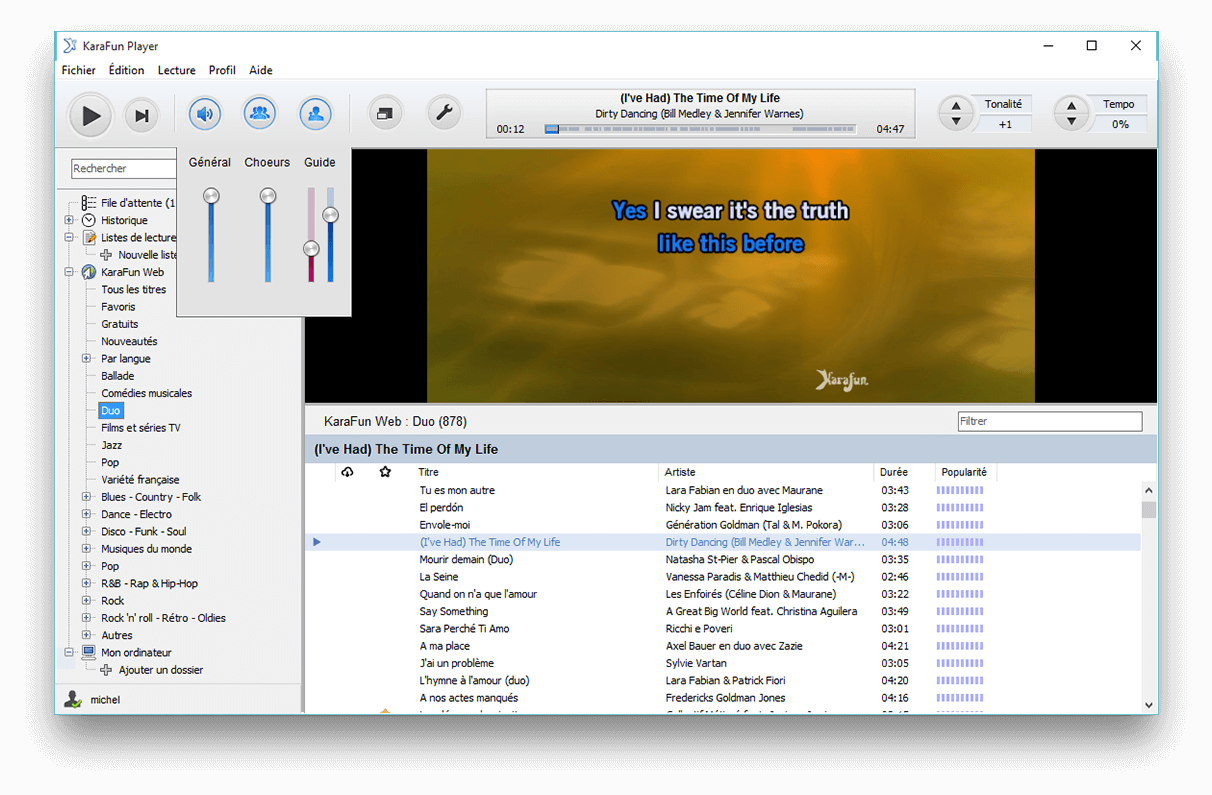Expand the Disco - Funk - Soul node

[87, 531]
